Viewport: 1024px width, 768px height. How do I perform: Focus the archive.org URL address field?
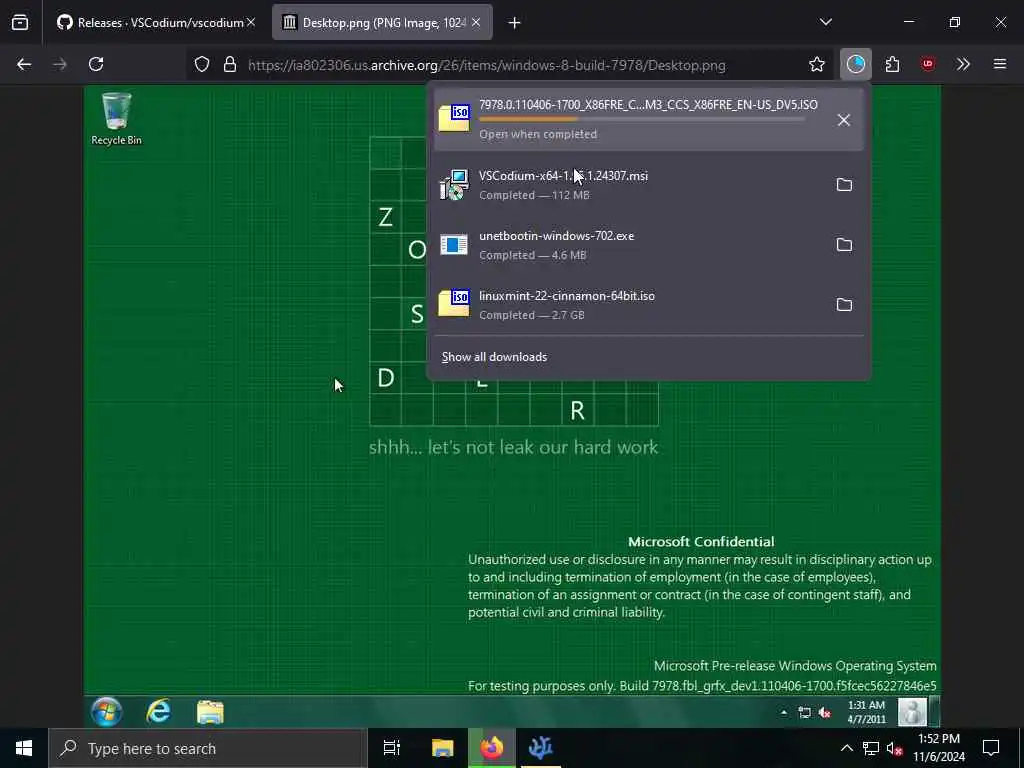487,65
